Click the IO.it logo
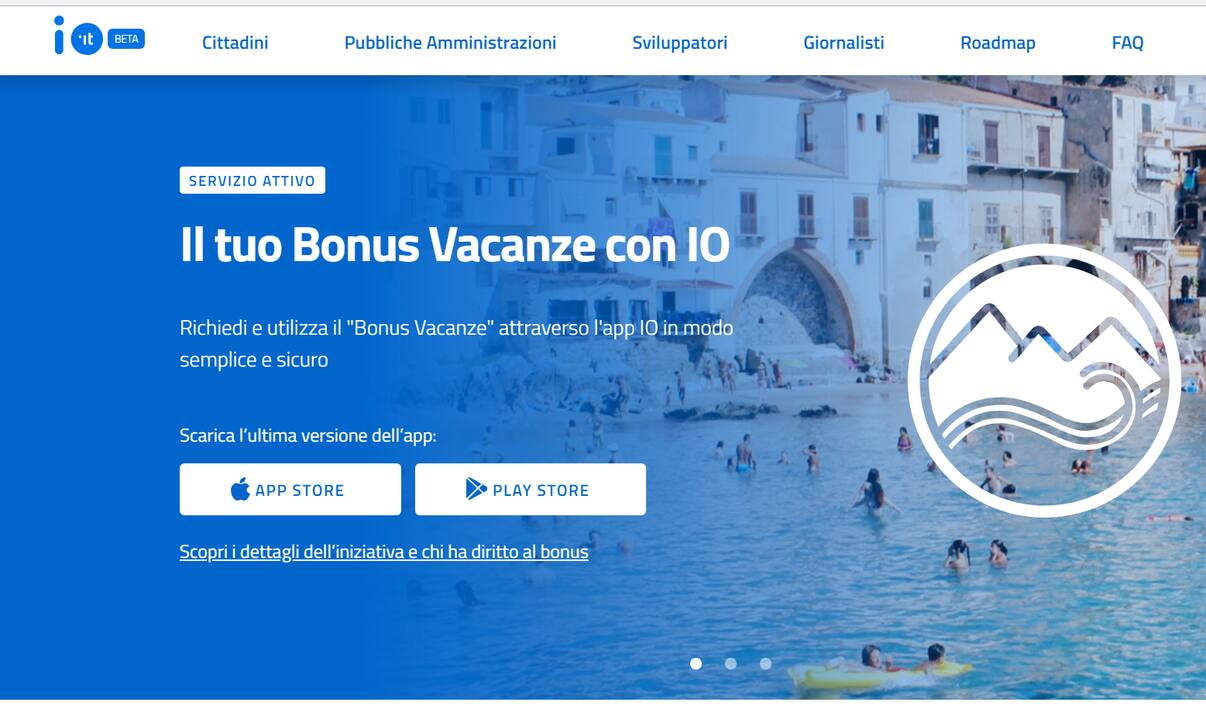Viewport: 1206px width, 709px height. (x=78, y=36)
